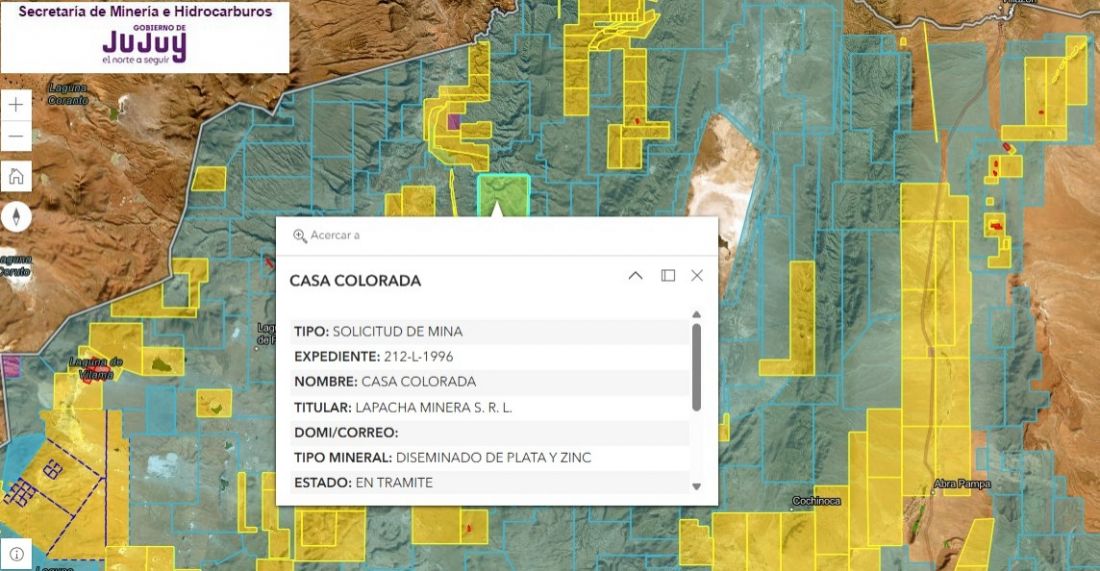The height and width of the screenshot is (571, 1100).
Task: Select the small purple parcel on the map
Action: coord(454,122)
